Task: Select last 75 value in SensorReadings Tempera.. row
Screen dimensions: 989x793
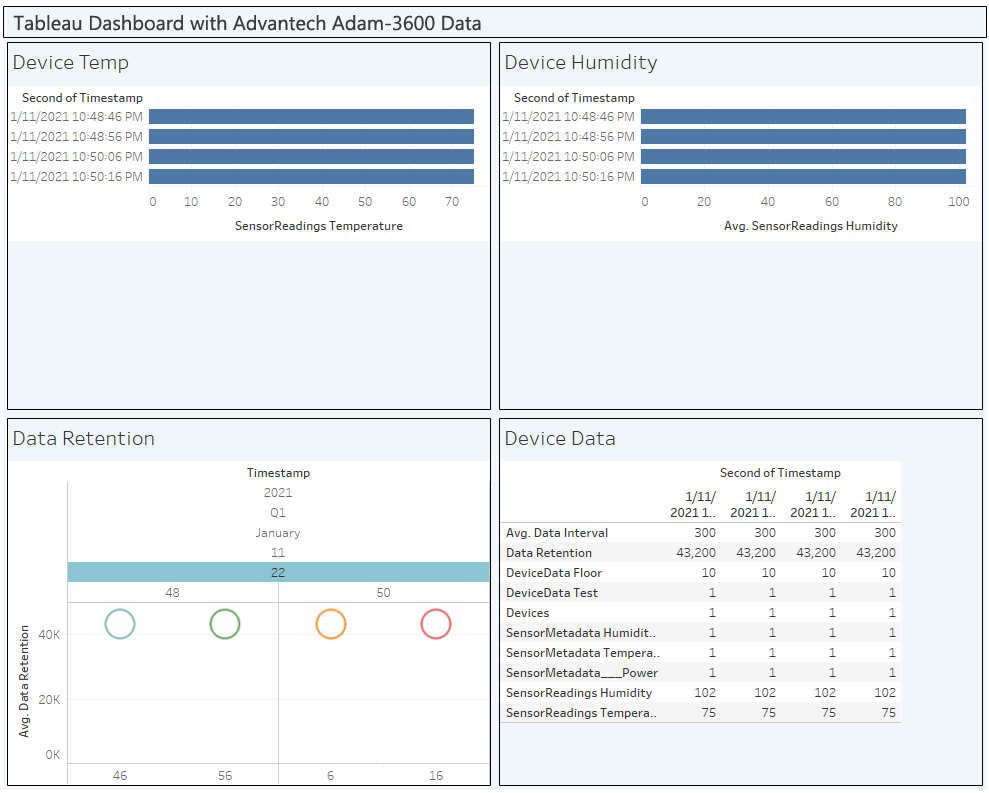Action: [889, 713]
